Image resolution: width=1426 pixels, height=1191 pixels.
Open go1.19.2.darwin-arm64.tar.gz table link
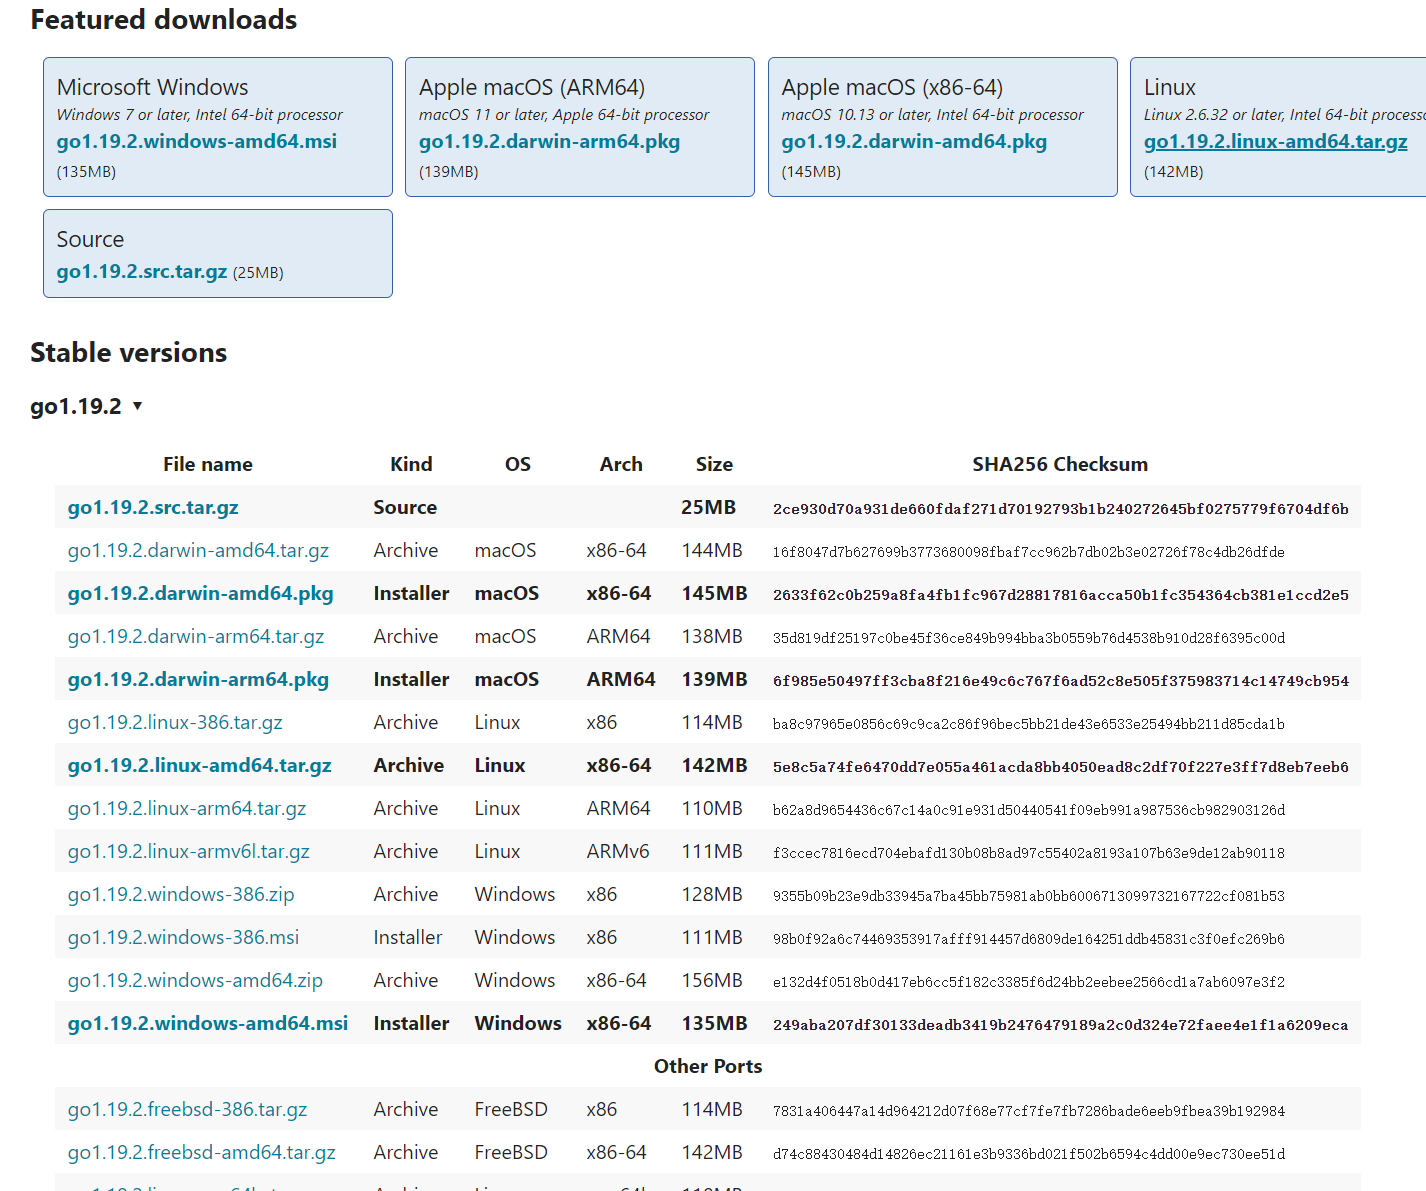click(x=196, y=636)
